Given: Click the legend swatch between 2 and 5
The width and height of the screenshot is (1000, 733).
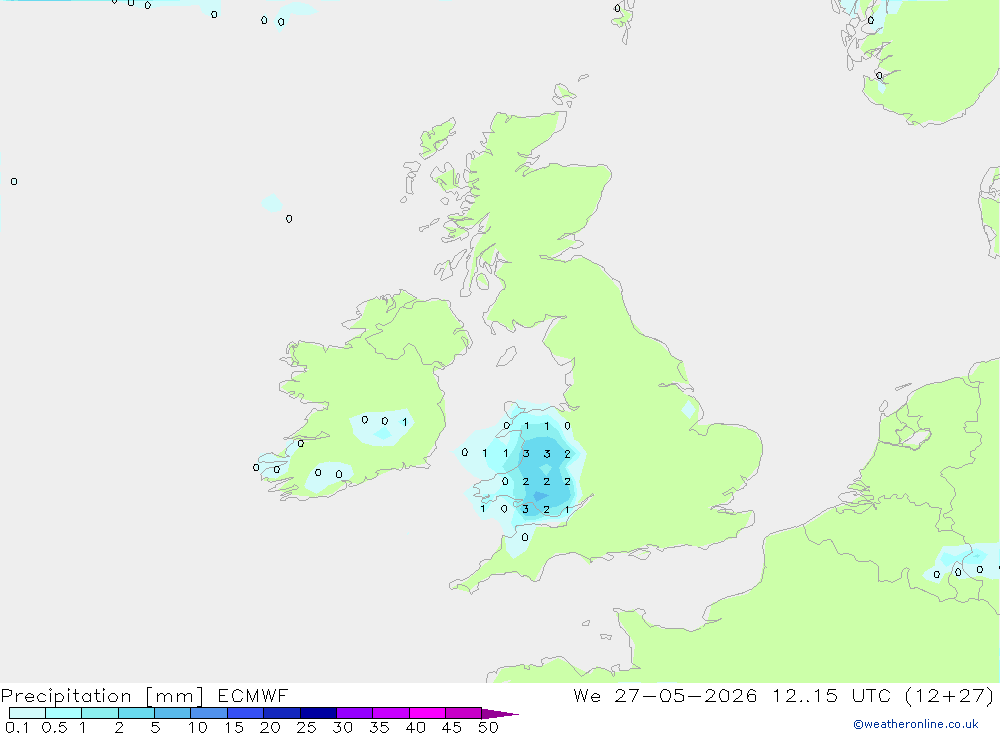Looking at the screenshot, I should pyautogui.click(x=136, y=713).
